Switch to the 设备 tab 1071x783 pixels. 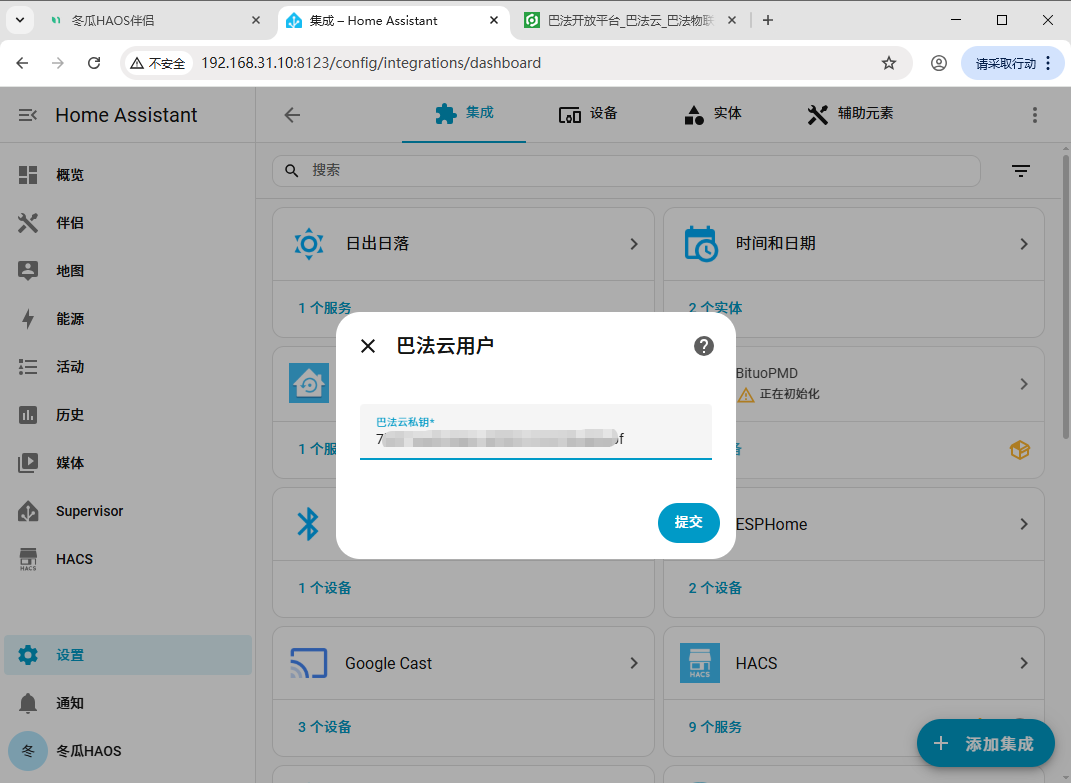pyautogui.click(x=588, y=113)
